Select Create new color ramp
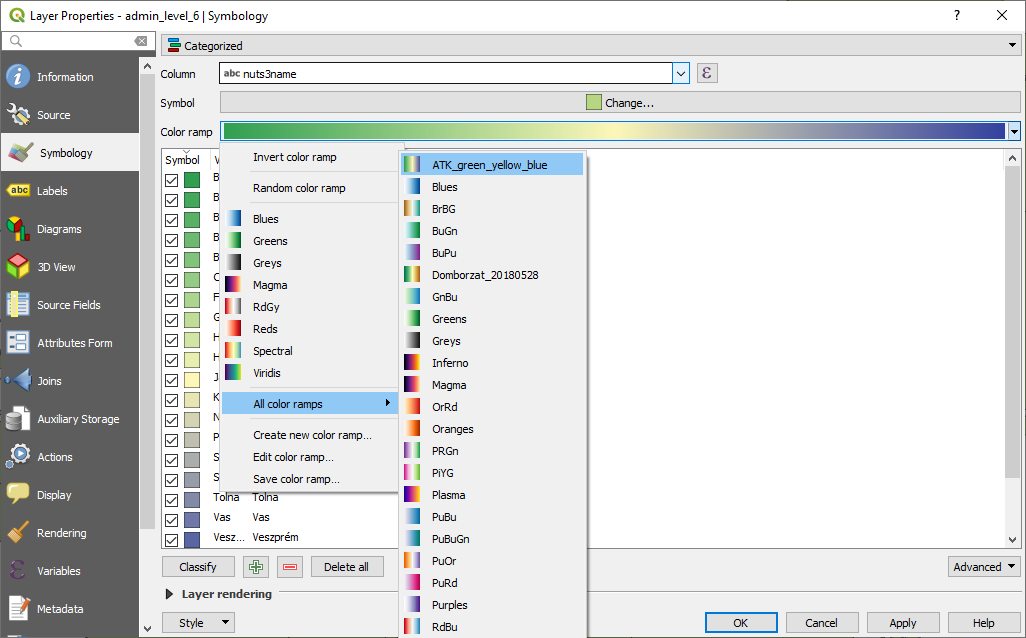This screenshot has width=1026, height=638. [x=312, y=435]
